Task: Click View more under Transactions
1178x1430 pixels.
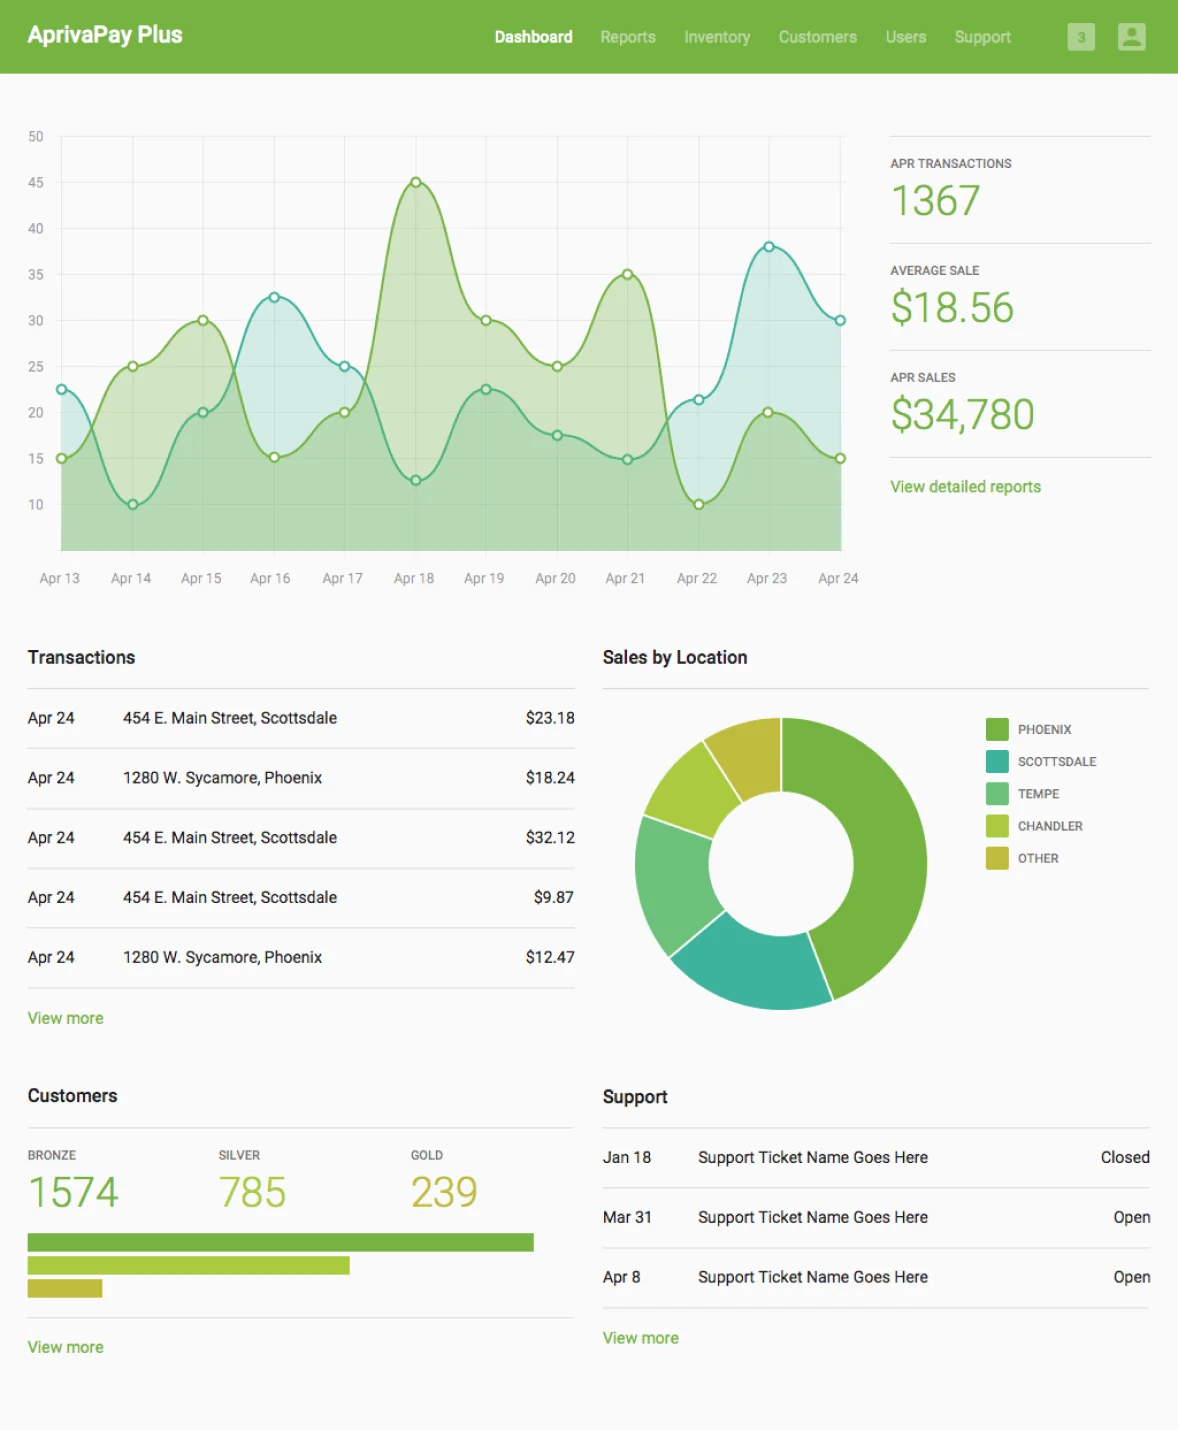Action: (64, 1018)
